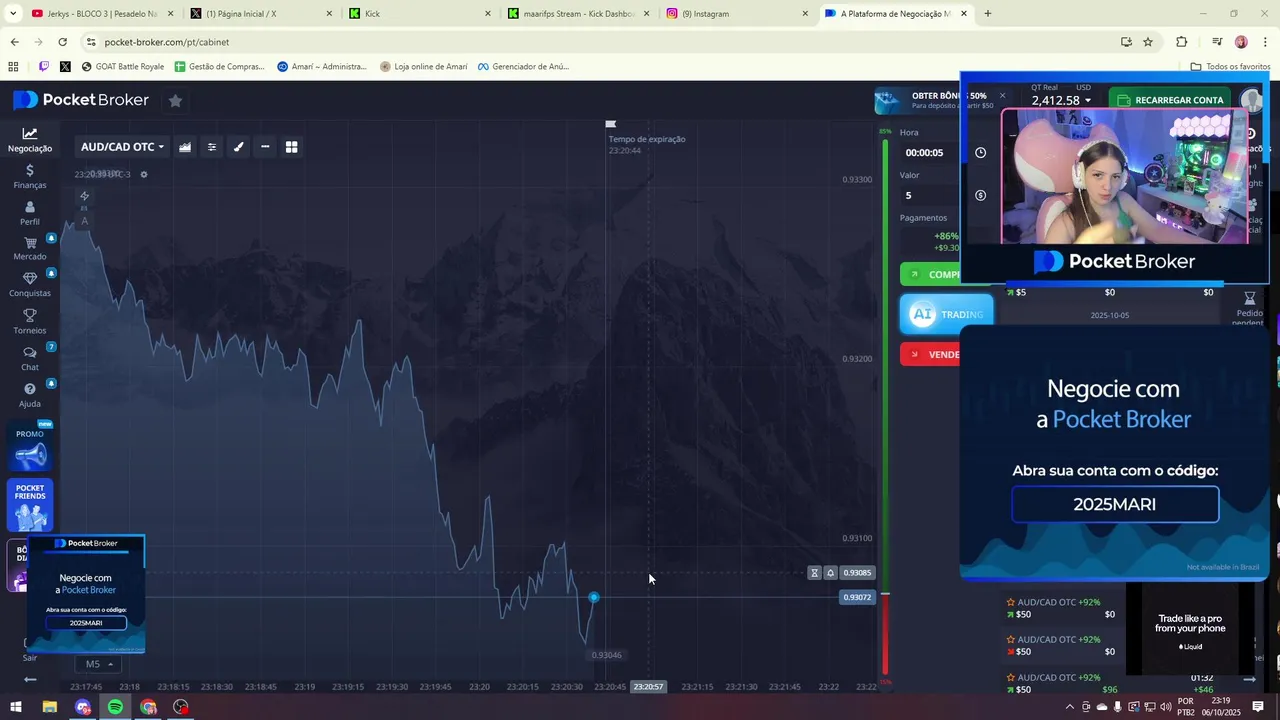Click the lightning bolt quick trade icon
The height and width of the screenshot is (720, 1280).
pyautogui.click(x=84, y=196)
